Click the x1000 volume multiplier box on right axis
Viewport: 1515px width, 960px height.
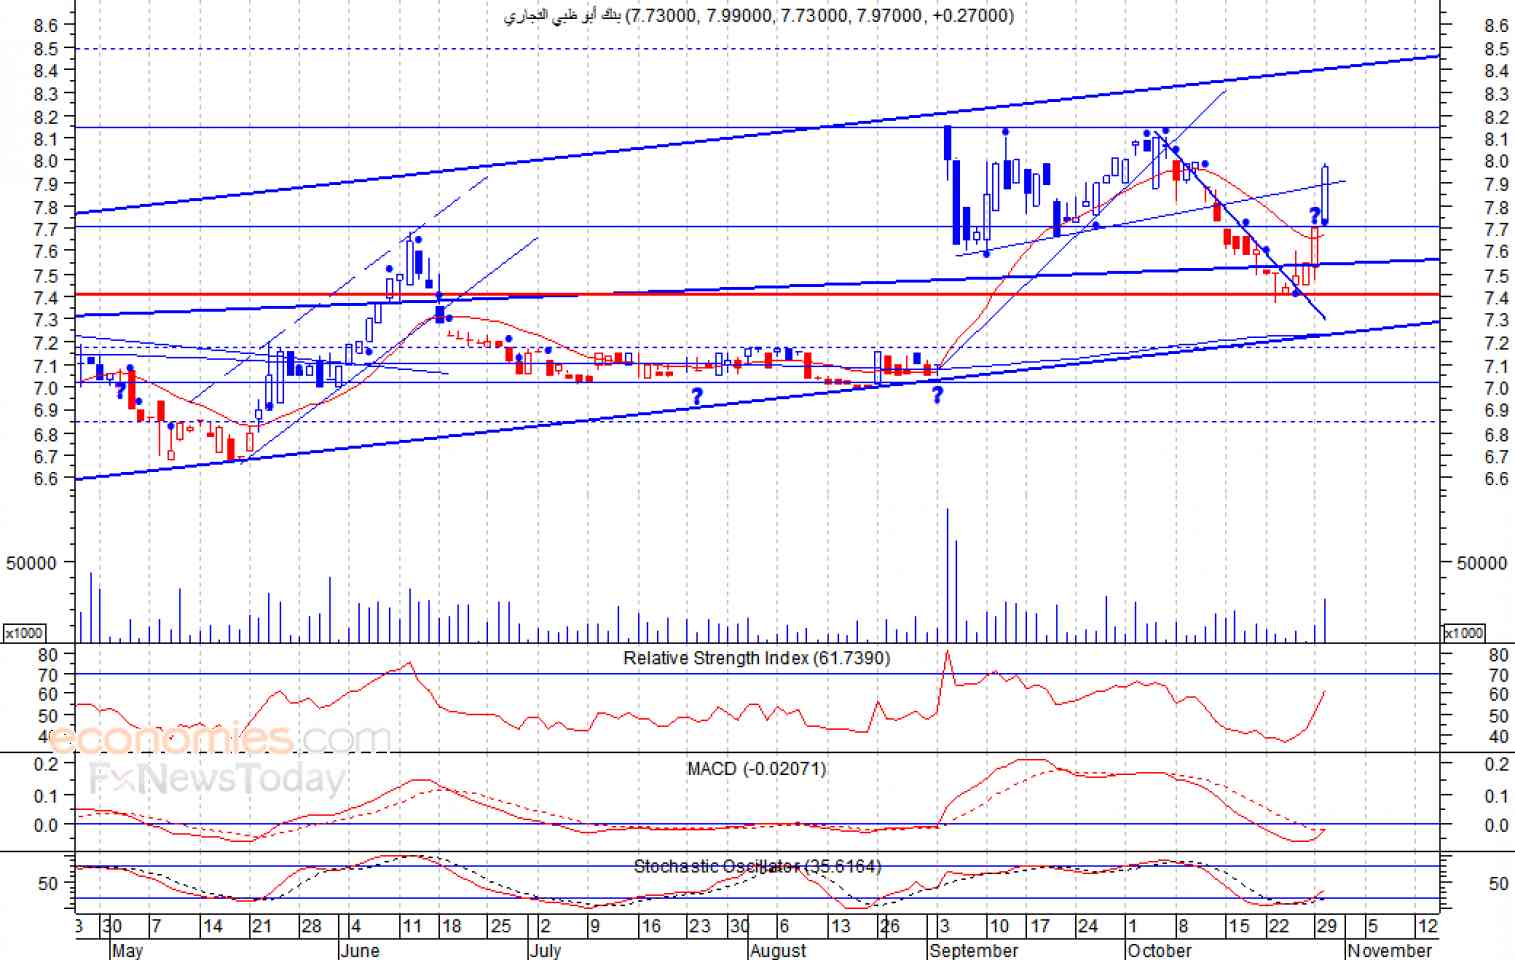point(1464,633)
